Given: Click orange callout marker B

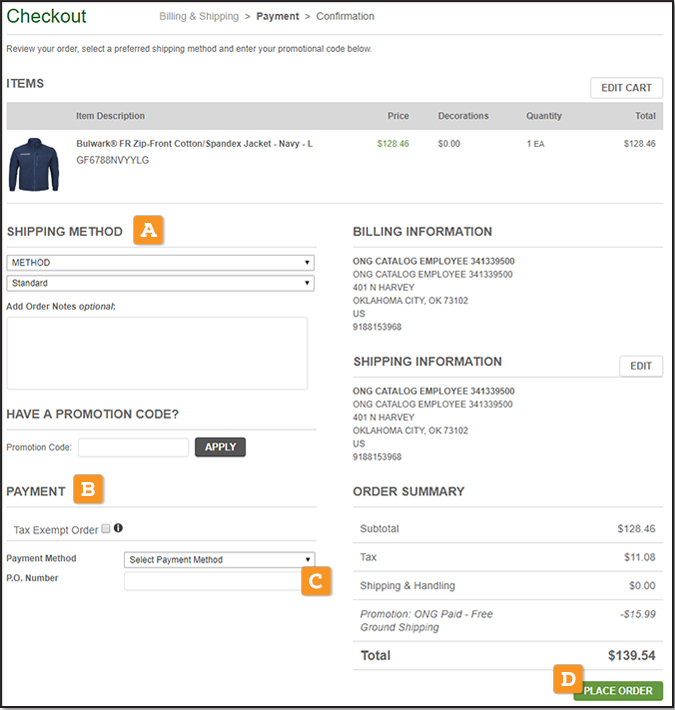Looking at the screenshot, I should (x=88, y=490).
